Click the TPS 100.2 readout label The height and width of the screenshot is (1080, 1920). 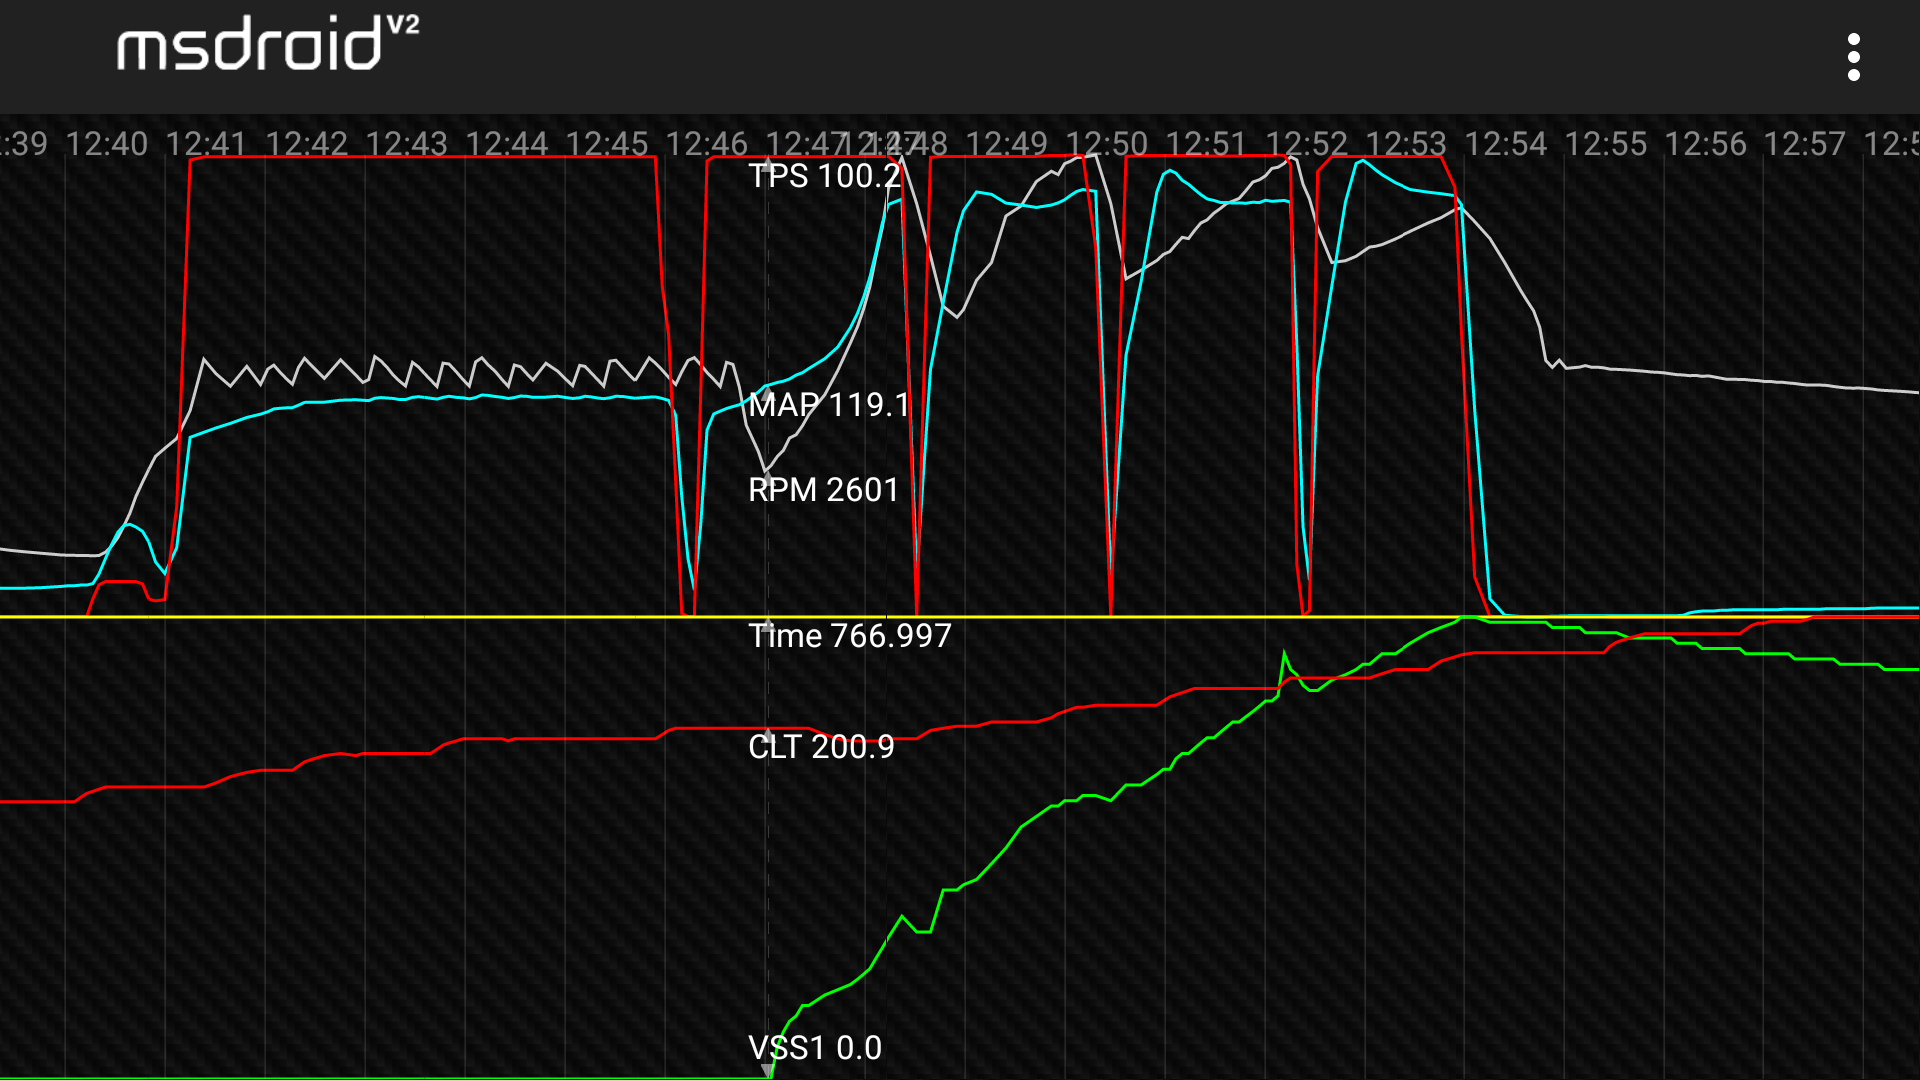point(824,176)
